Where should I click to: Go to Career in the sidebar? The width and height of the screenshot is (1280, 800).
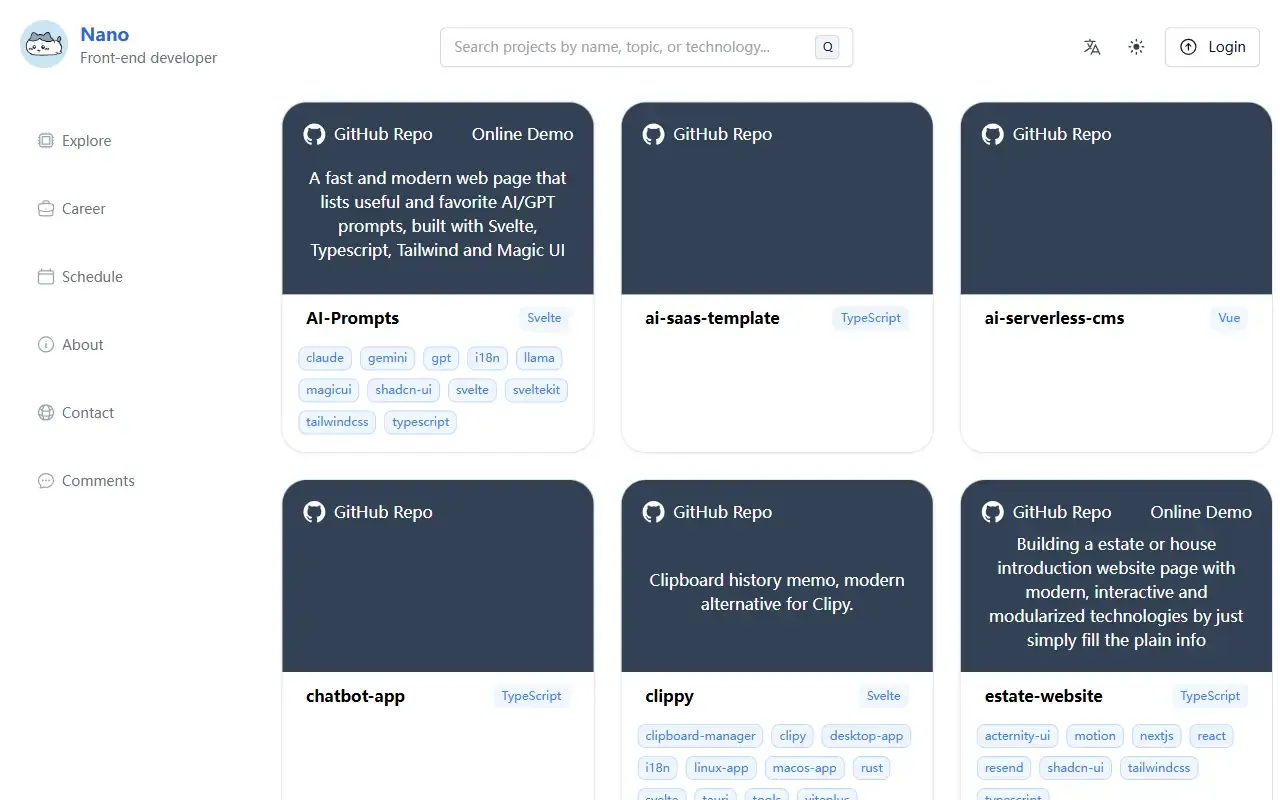coord(72,209)
